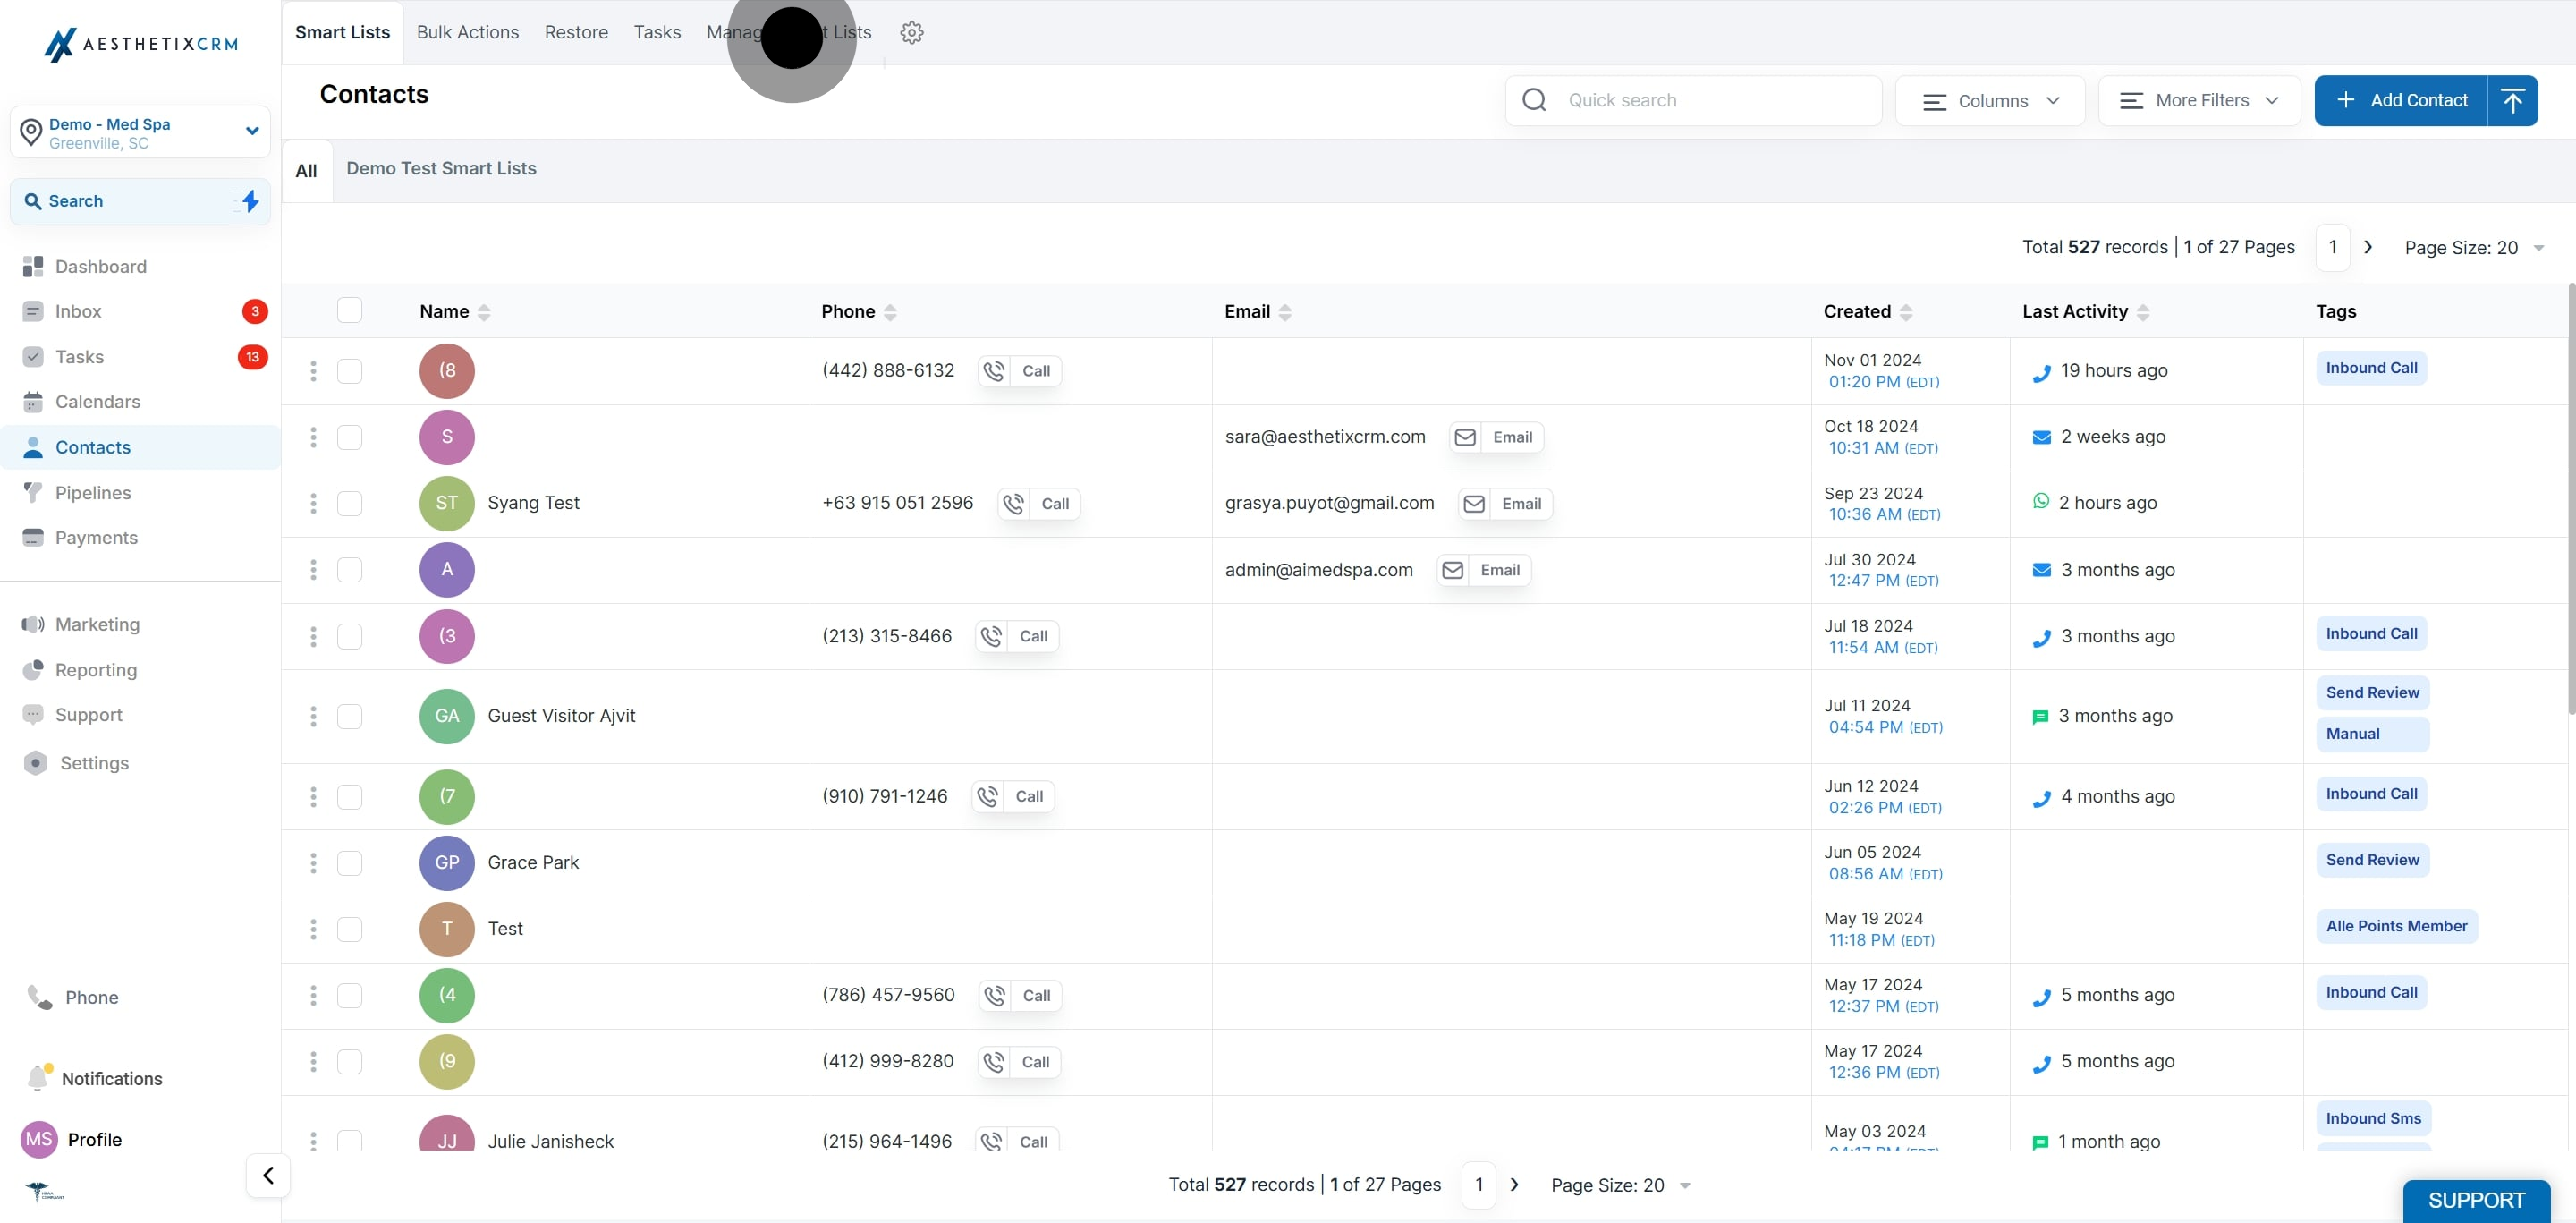The image size is (2576, 1223).
Task: Click the GA avatar for Guest Visitor Ajvit
Action: click(446, 716)
